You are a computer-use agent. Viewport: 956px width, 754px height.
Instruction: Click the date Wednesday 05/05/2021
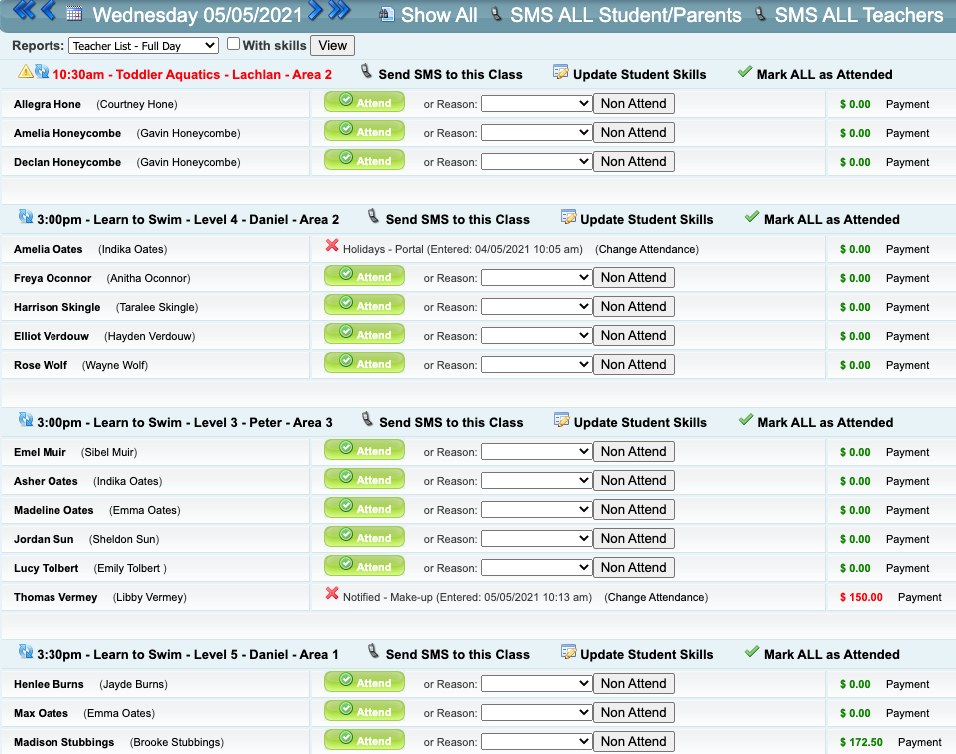click(197, 15)
